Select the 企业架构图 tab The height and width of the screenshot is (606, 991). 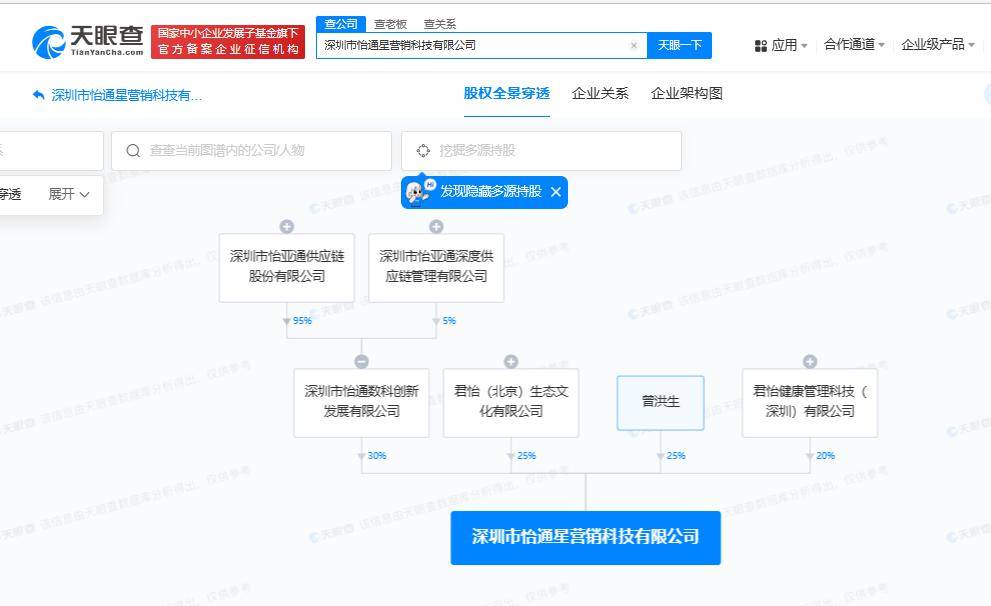coord(687,94)
